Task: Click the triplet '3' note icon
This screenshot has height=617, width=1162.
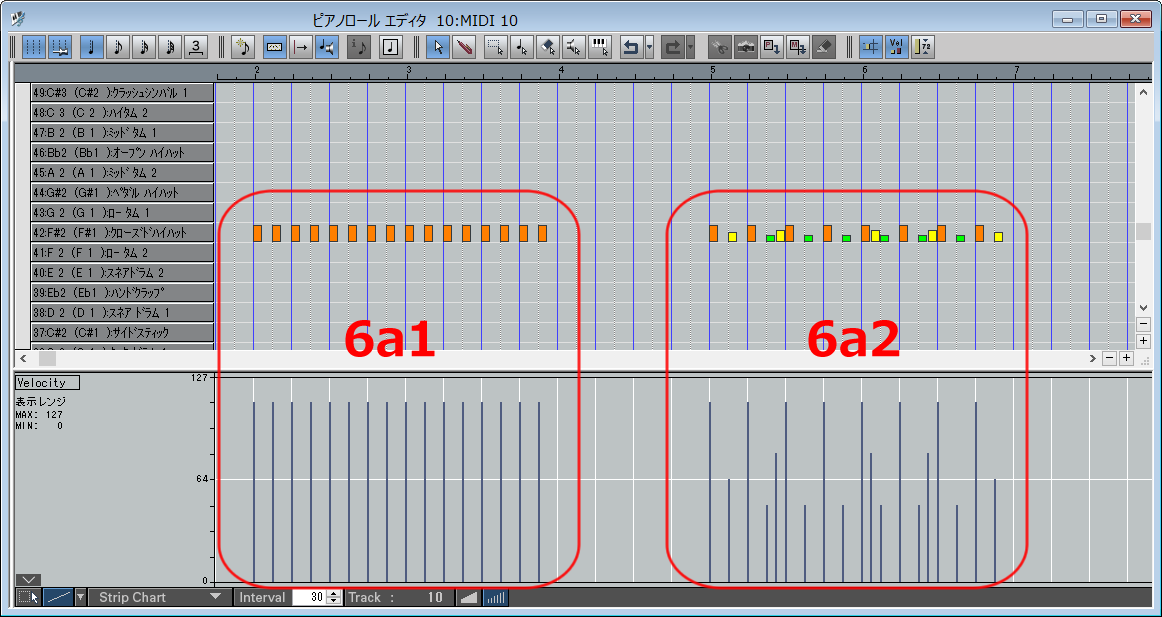Action: pyautogui.click(x=196, y=47)
